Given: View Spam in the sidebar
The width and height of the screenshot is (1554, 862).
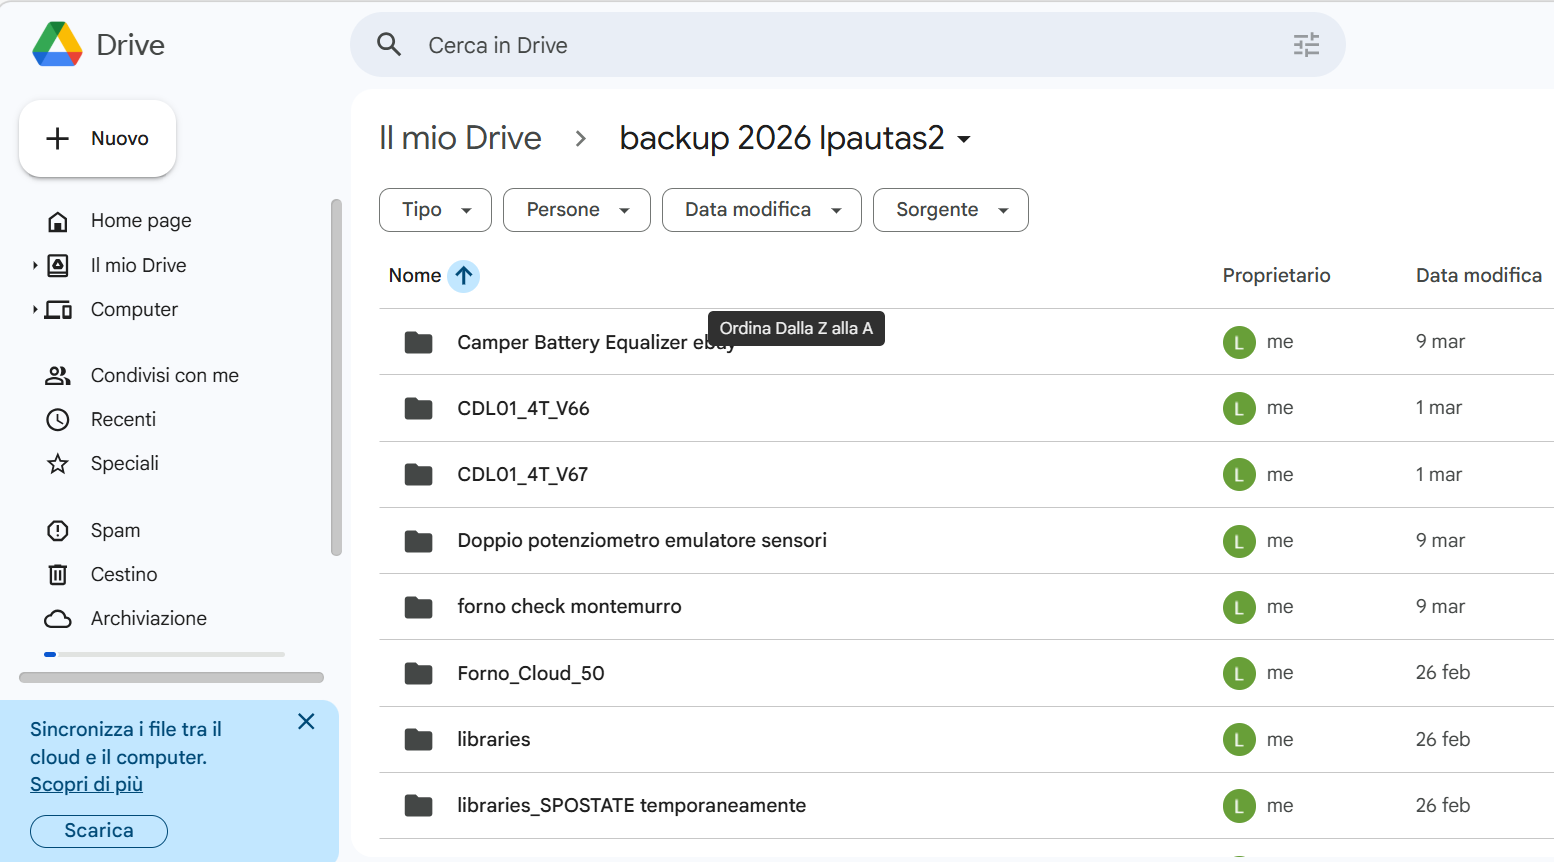Looking at the screenshot, I should pos(115,530).
